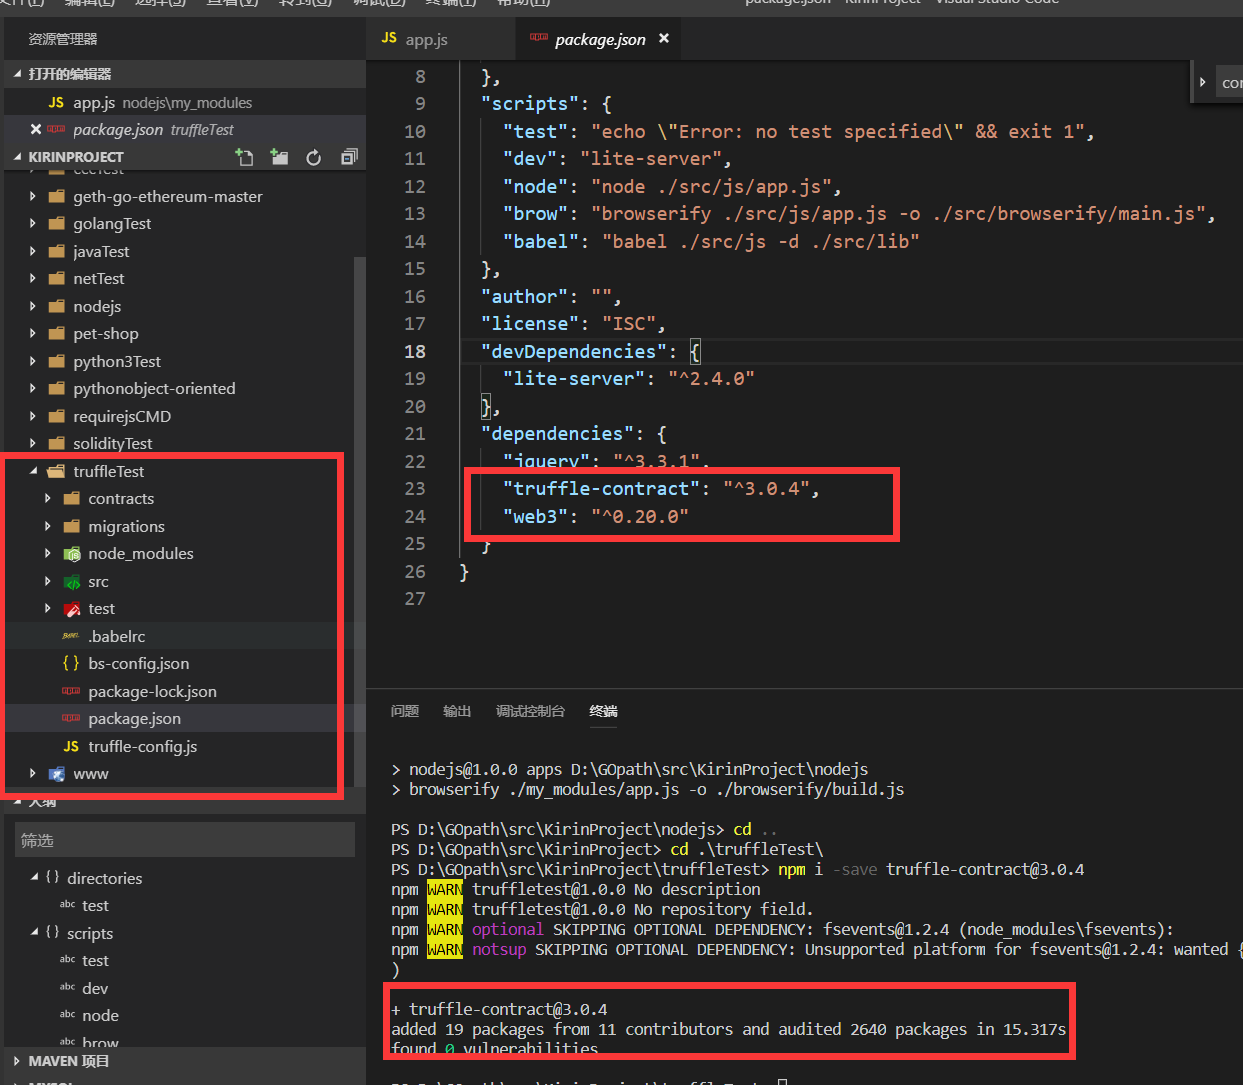Close package.json from open editors list
Image resolution: width=1243 pixels, height=1085 pixels.
click(x=36, y=129)
